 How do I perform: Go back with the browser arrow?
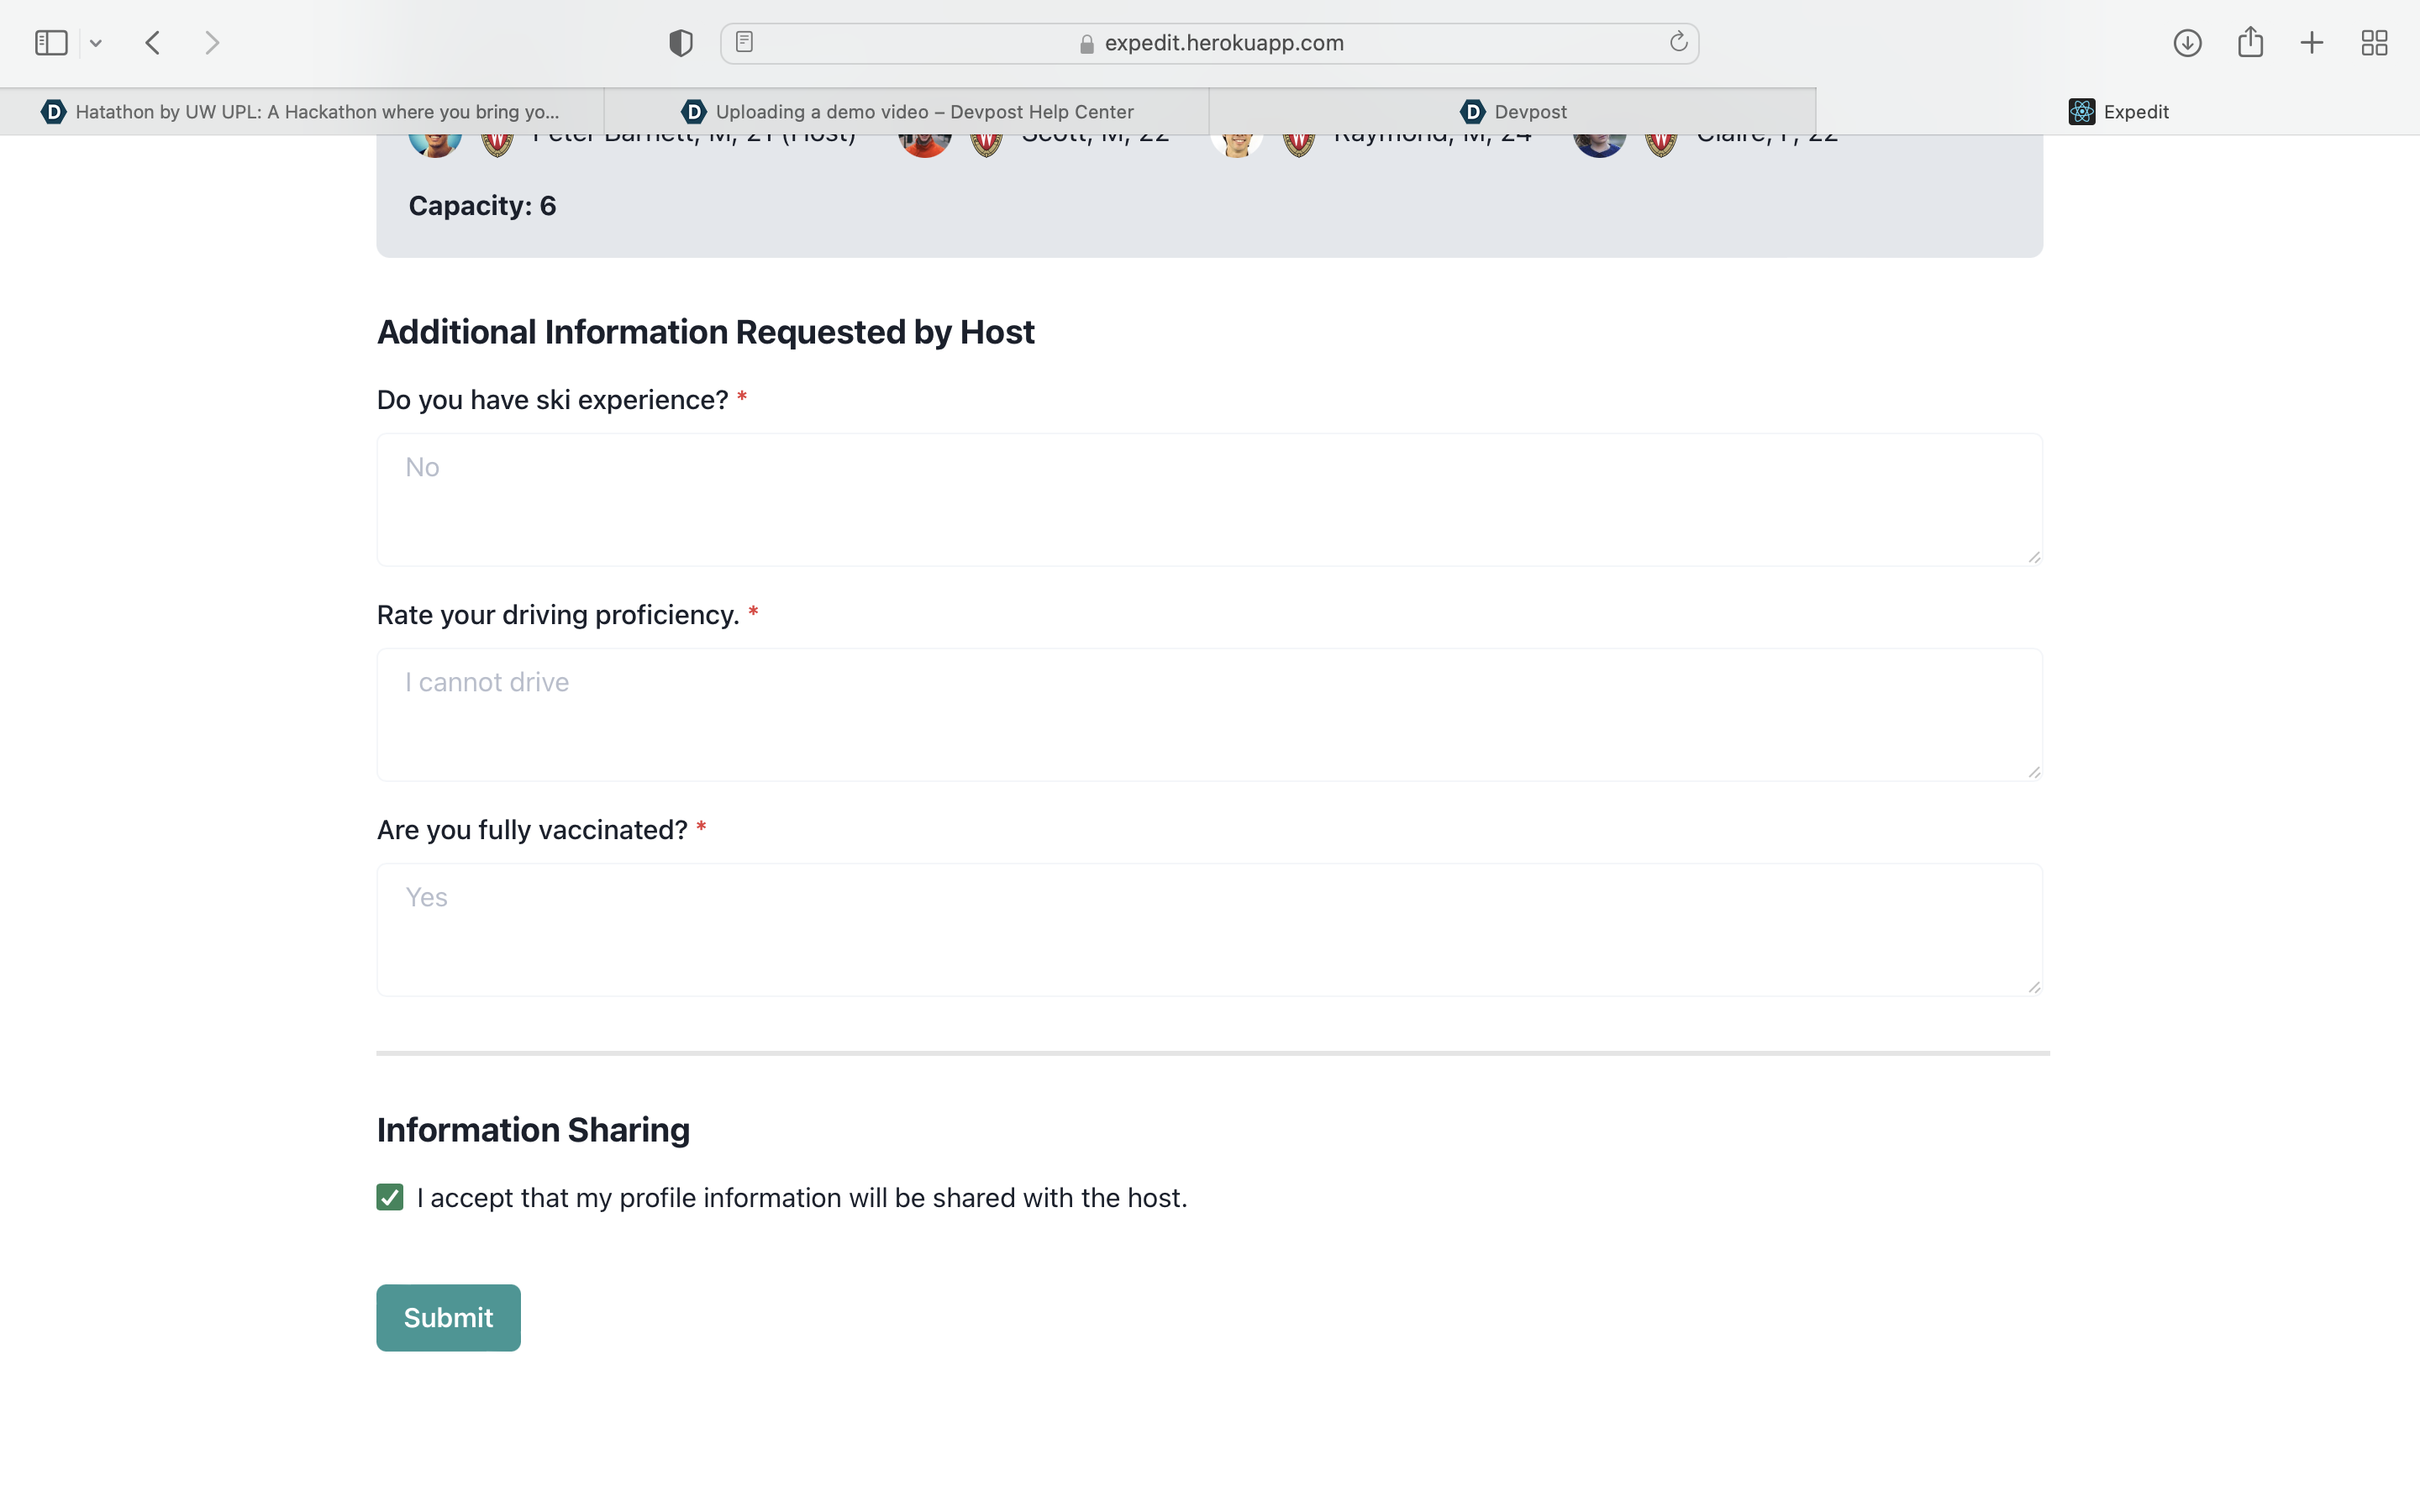[153, 43]
